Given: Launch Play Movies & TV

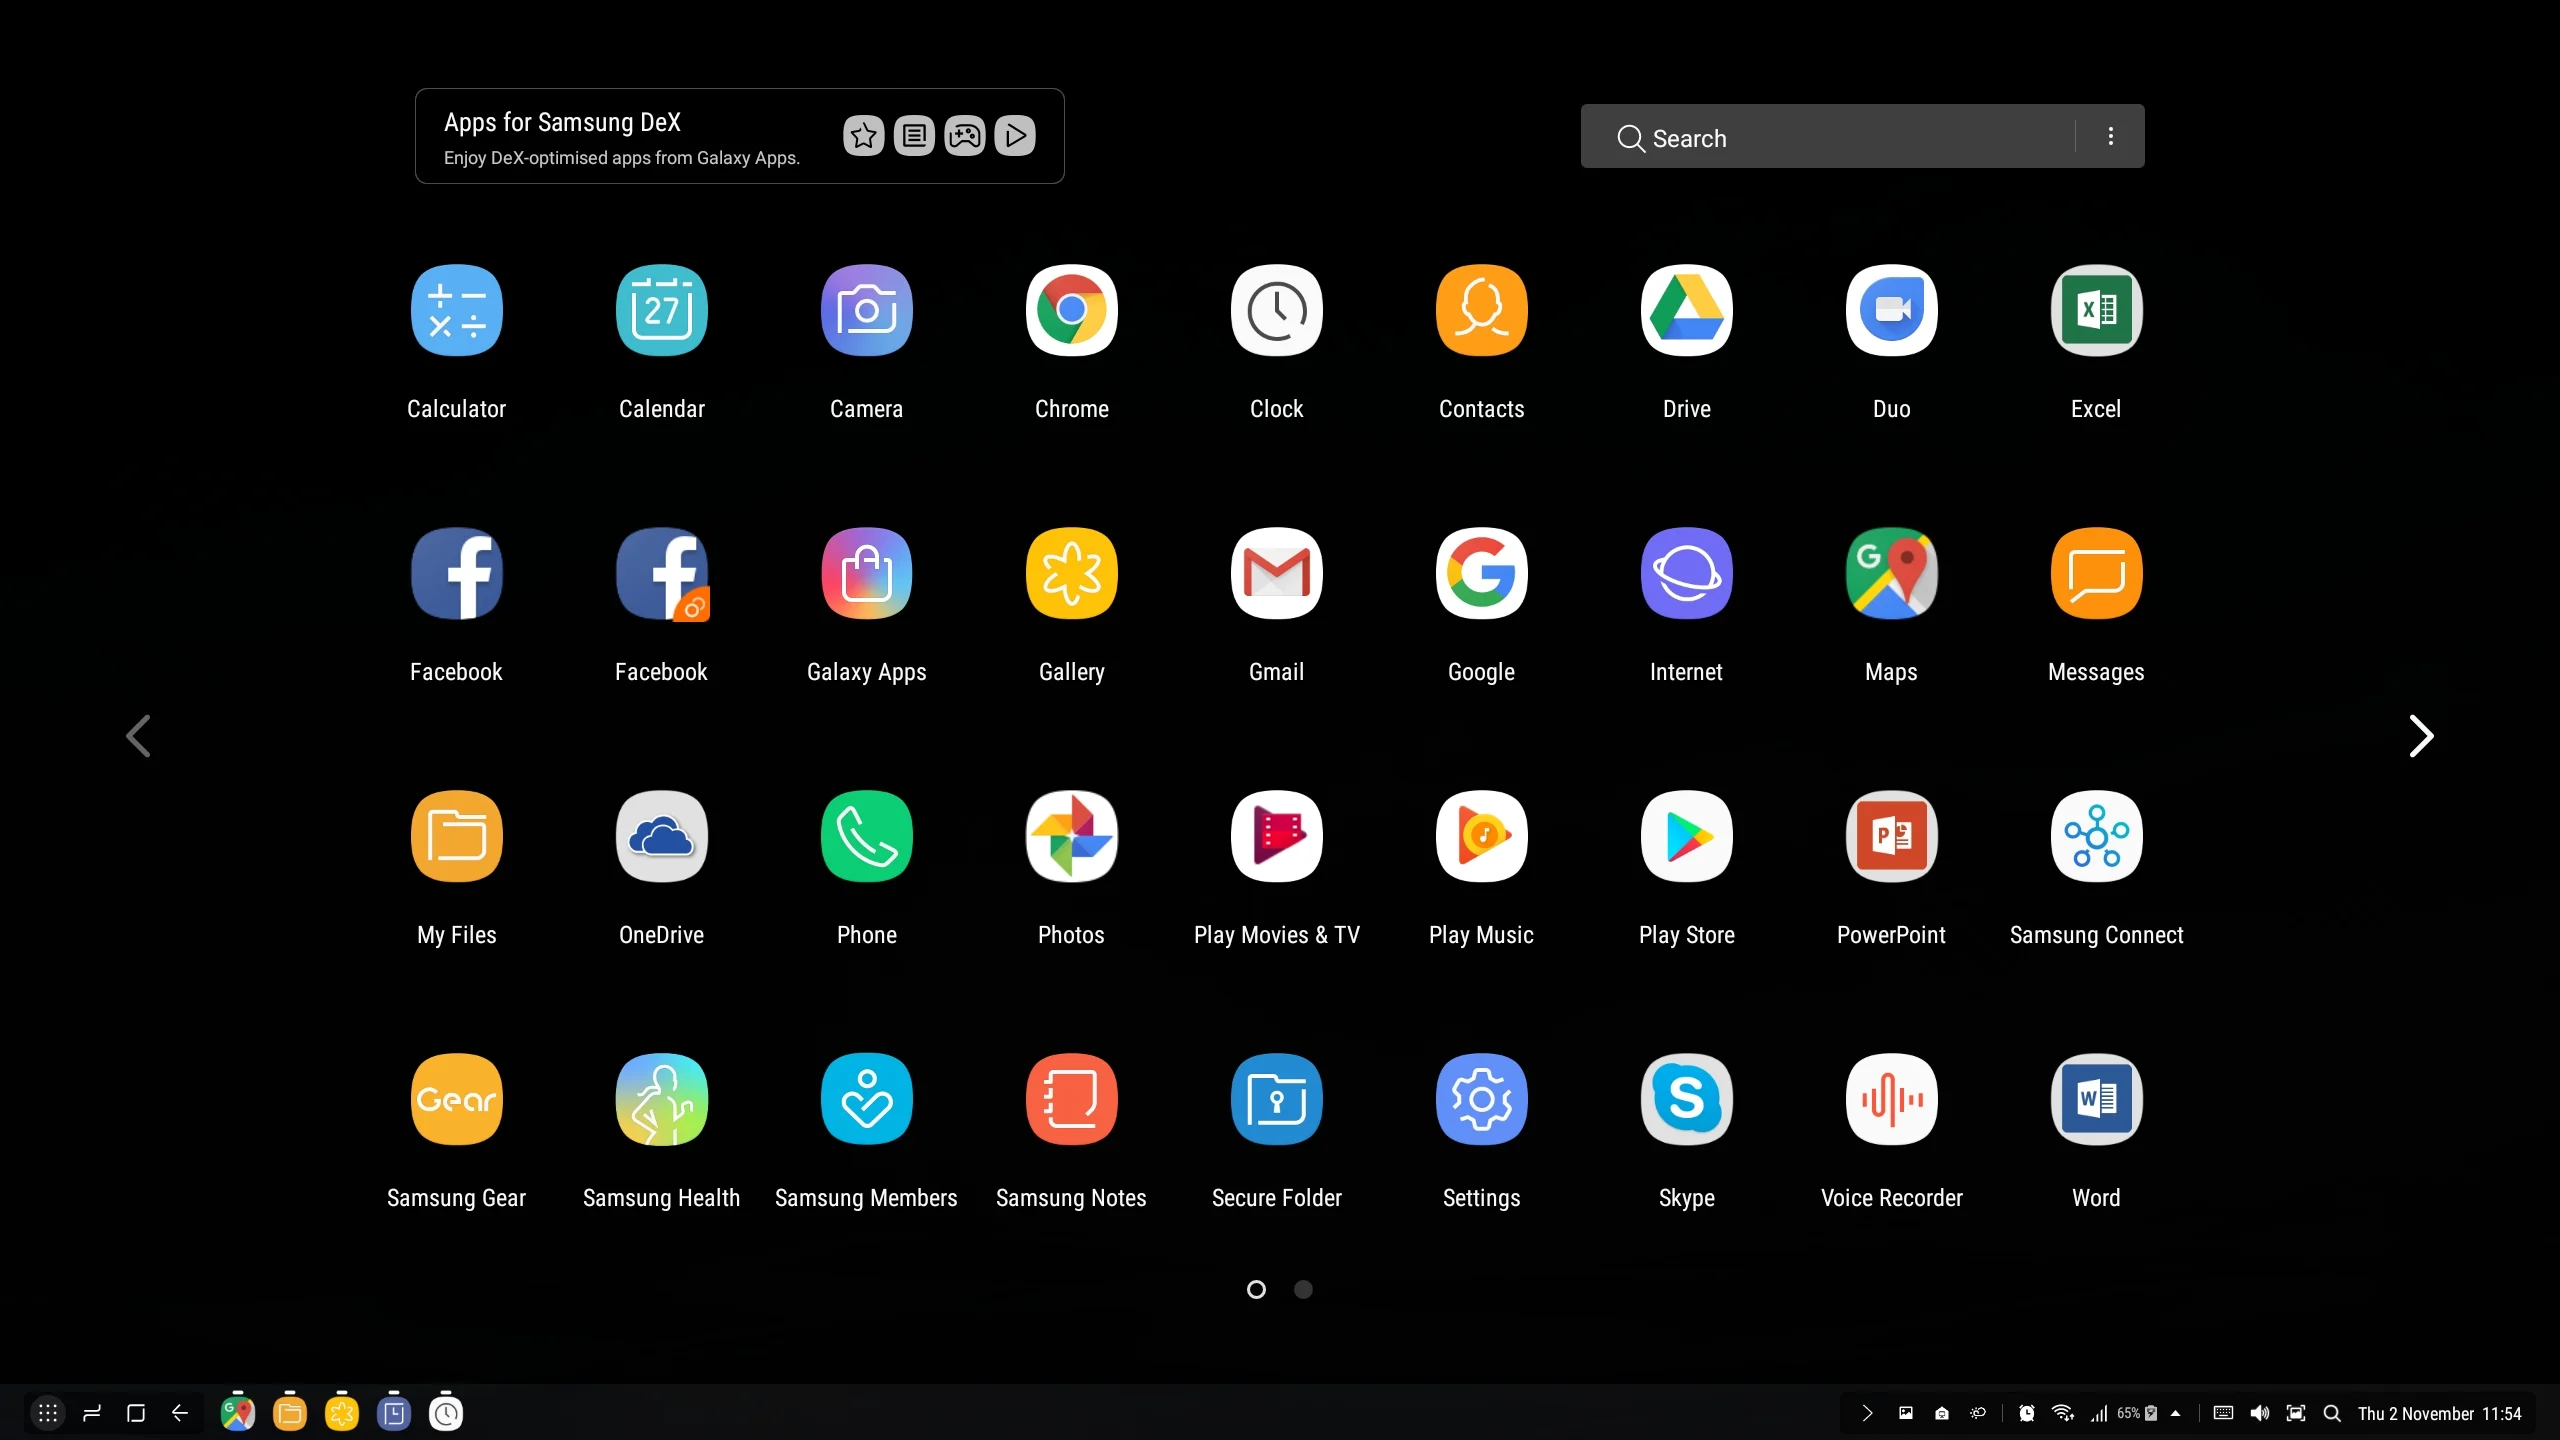Looking at the screenshot, I should pyautogui.click(x=1277, y=836).
